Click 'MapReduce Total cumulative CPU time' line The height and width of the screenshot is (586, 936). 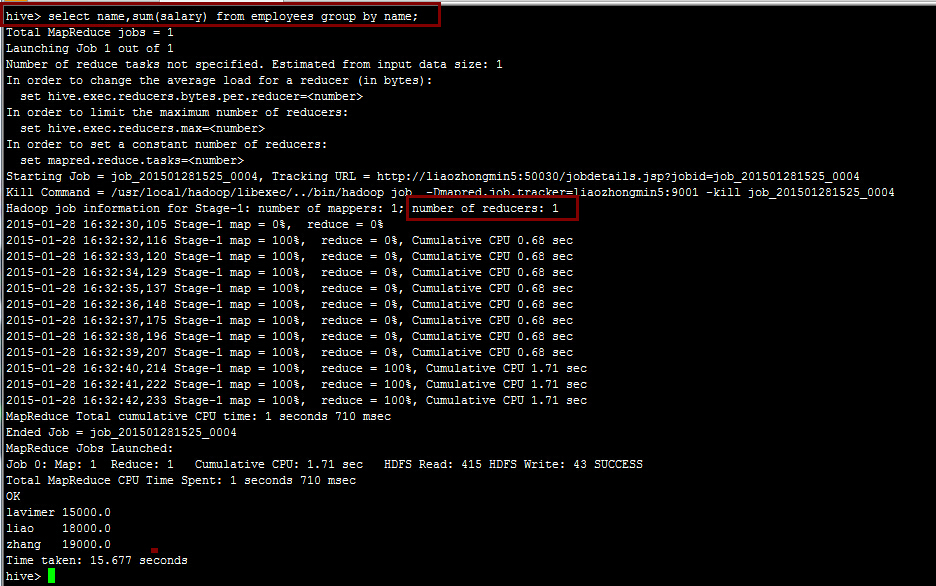click(x=199, y=417)
